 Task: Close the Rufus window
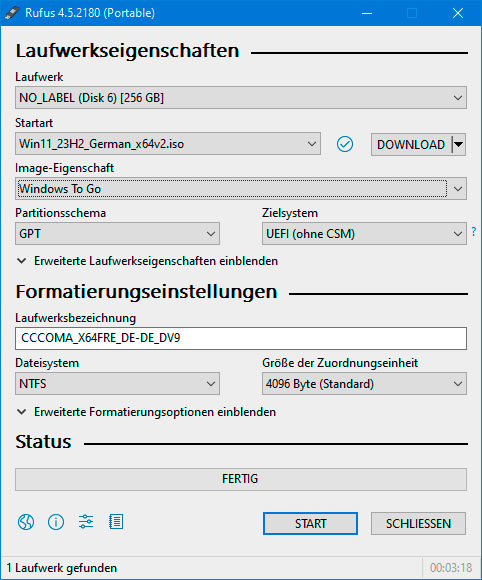click(x=458, y=13)
